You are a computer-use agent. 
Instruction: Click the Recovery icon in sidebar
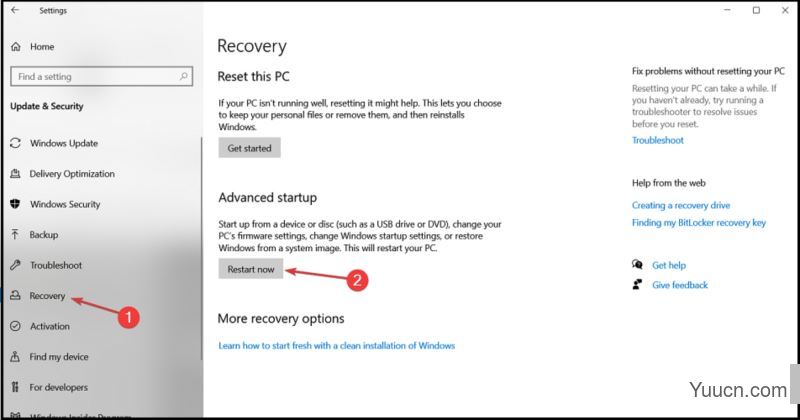click(x=15, y=295)
